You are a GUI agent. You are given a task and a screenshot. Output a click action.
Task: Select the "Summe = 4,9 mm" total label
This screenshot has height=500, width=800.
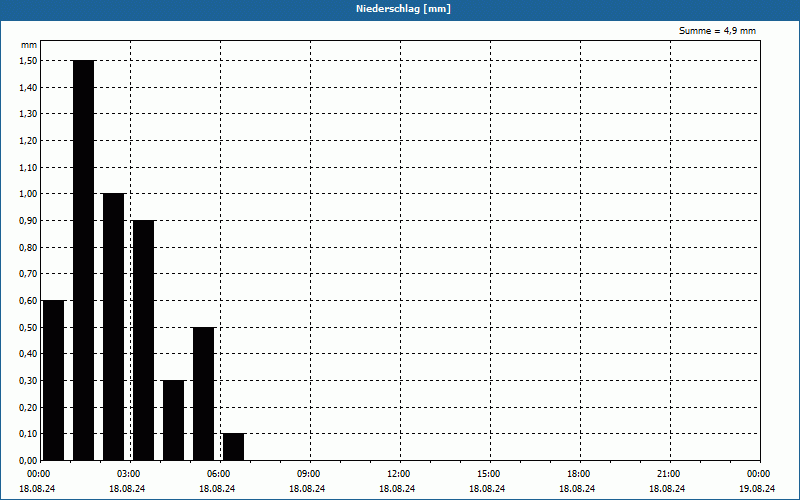coord(717,31)
